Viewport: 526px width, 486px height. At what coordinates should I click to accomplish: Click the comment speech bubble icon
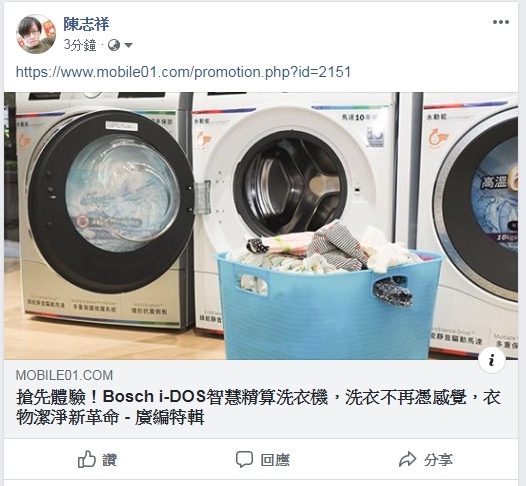(x=244, y=459)
